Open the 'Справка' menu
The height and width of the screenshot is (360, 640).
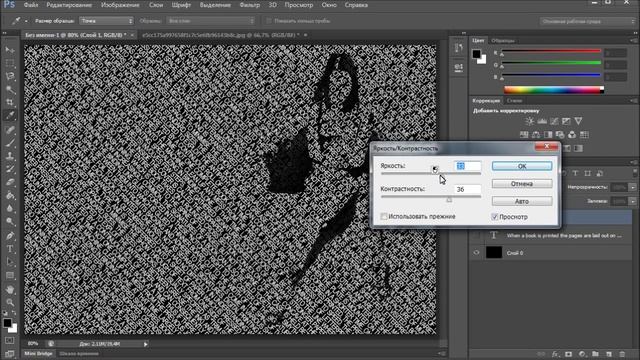coord(356,5)
